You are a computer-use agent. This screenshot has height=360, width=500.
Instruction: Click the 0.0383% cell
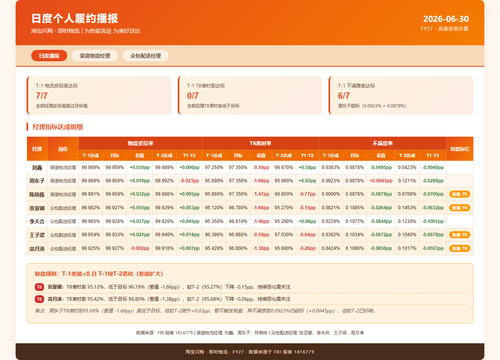[331, 167]
